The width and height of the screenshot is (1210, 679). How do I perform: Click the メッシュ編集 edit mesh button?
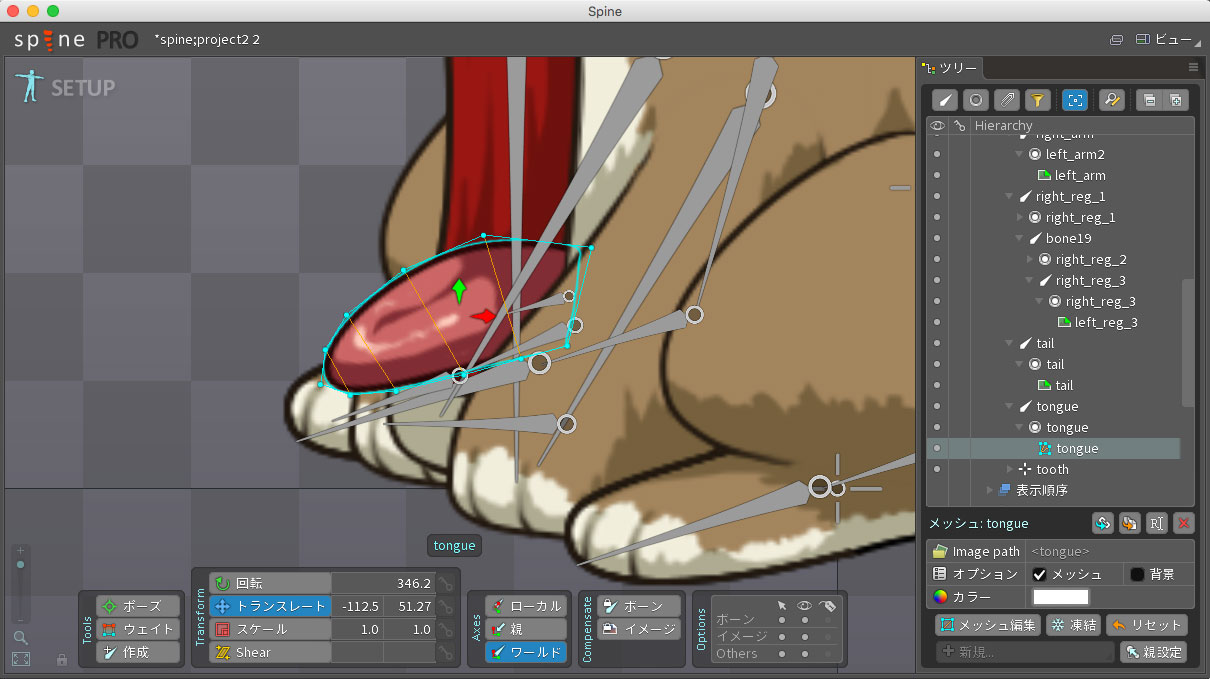pyautogui.click(x=988, y=625)
